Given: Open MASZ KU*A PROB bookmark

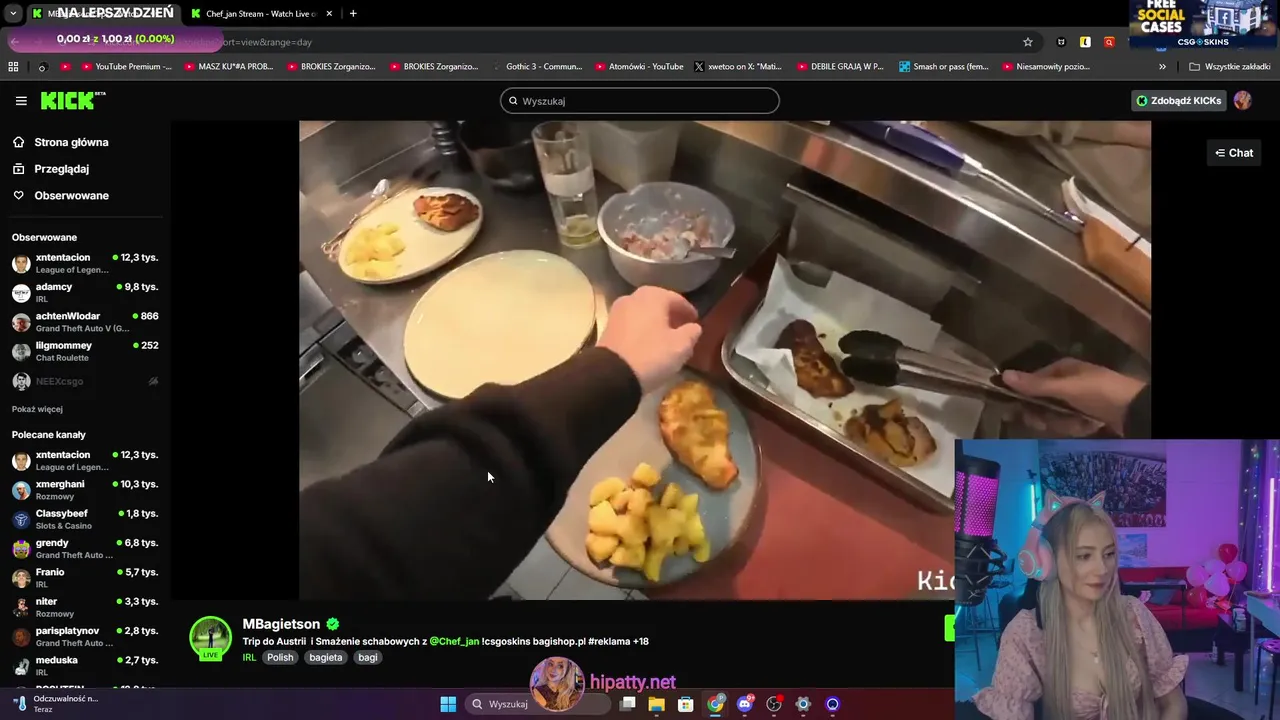Looking at the screenshot, I should (228, 67).
